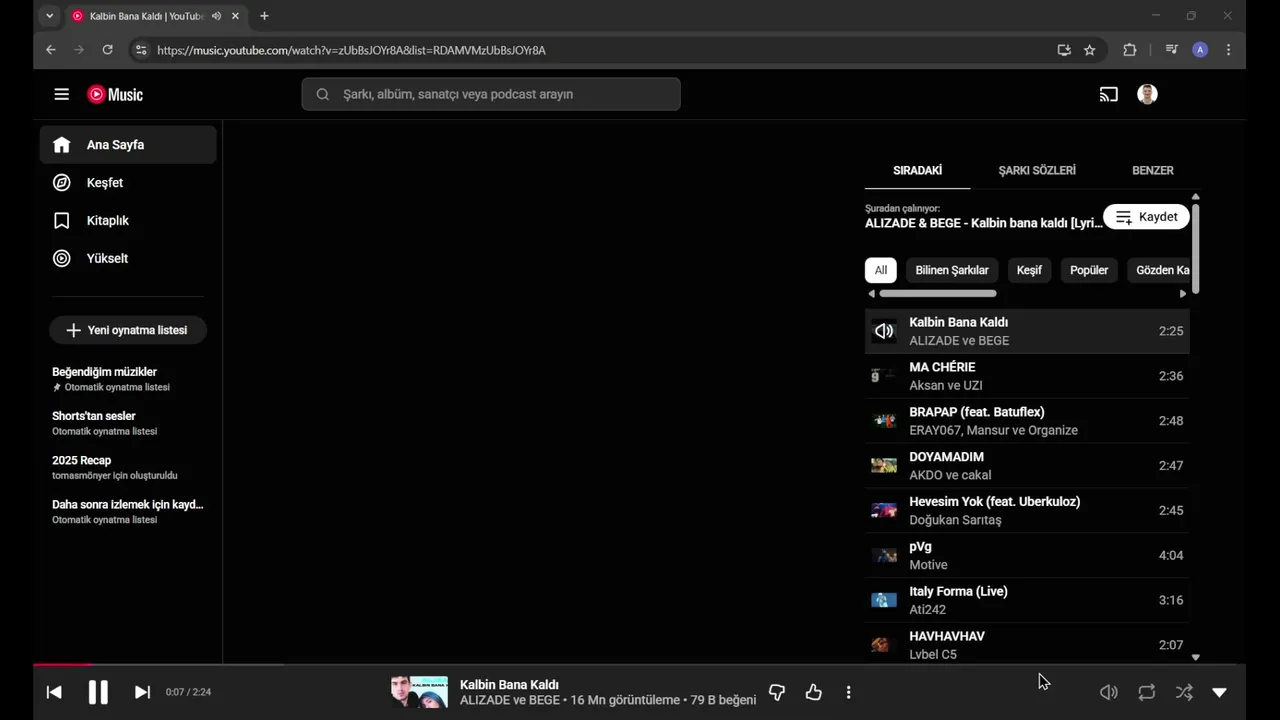The height and width of the screenshot is (720, 1280).
Task: Open the hamburger guide menu
Action: tap(62, 94)
